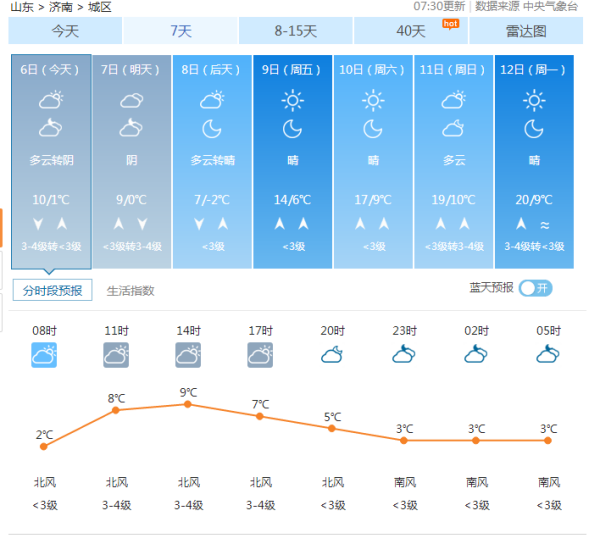Viewport: 600px width, 544px height.
Task: Click the 9日 crescent moon icon
Action: 292,129
